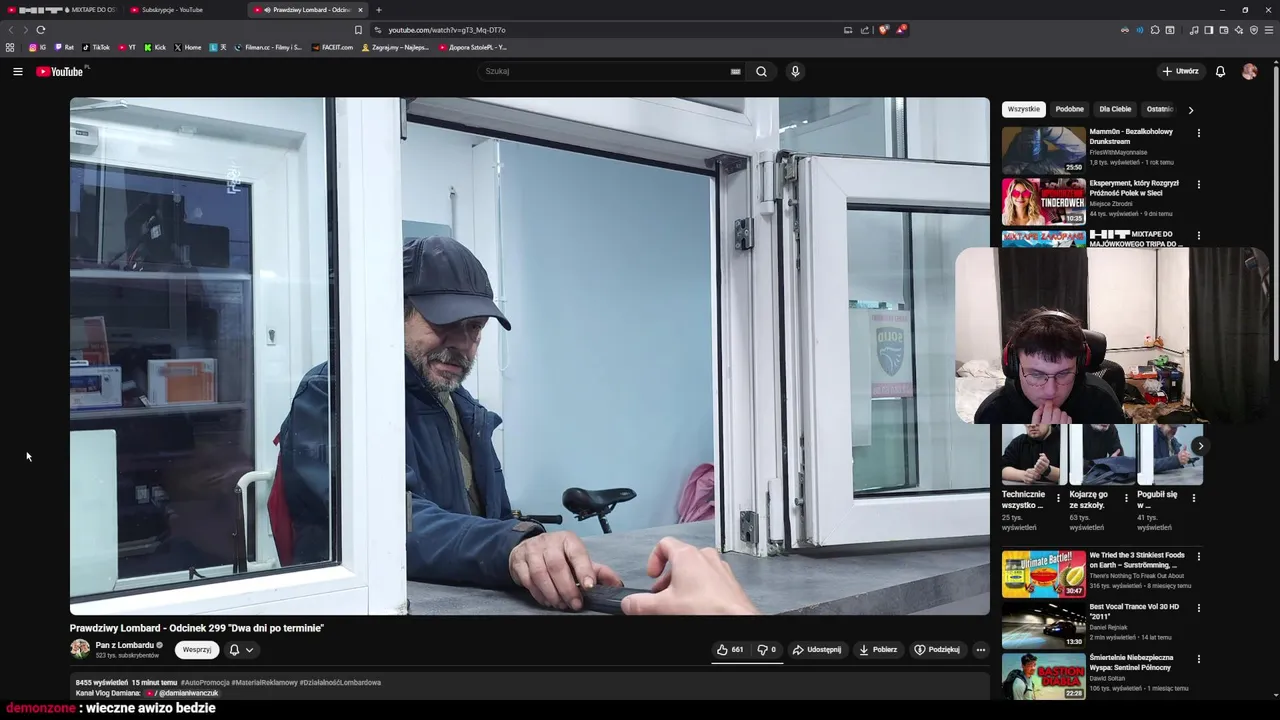Open the media control music note icon

tap(1194, 30)
